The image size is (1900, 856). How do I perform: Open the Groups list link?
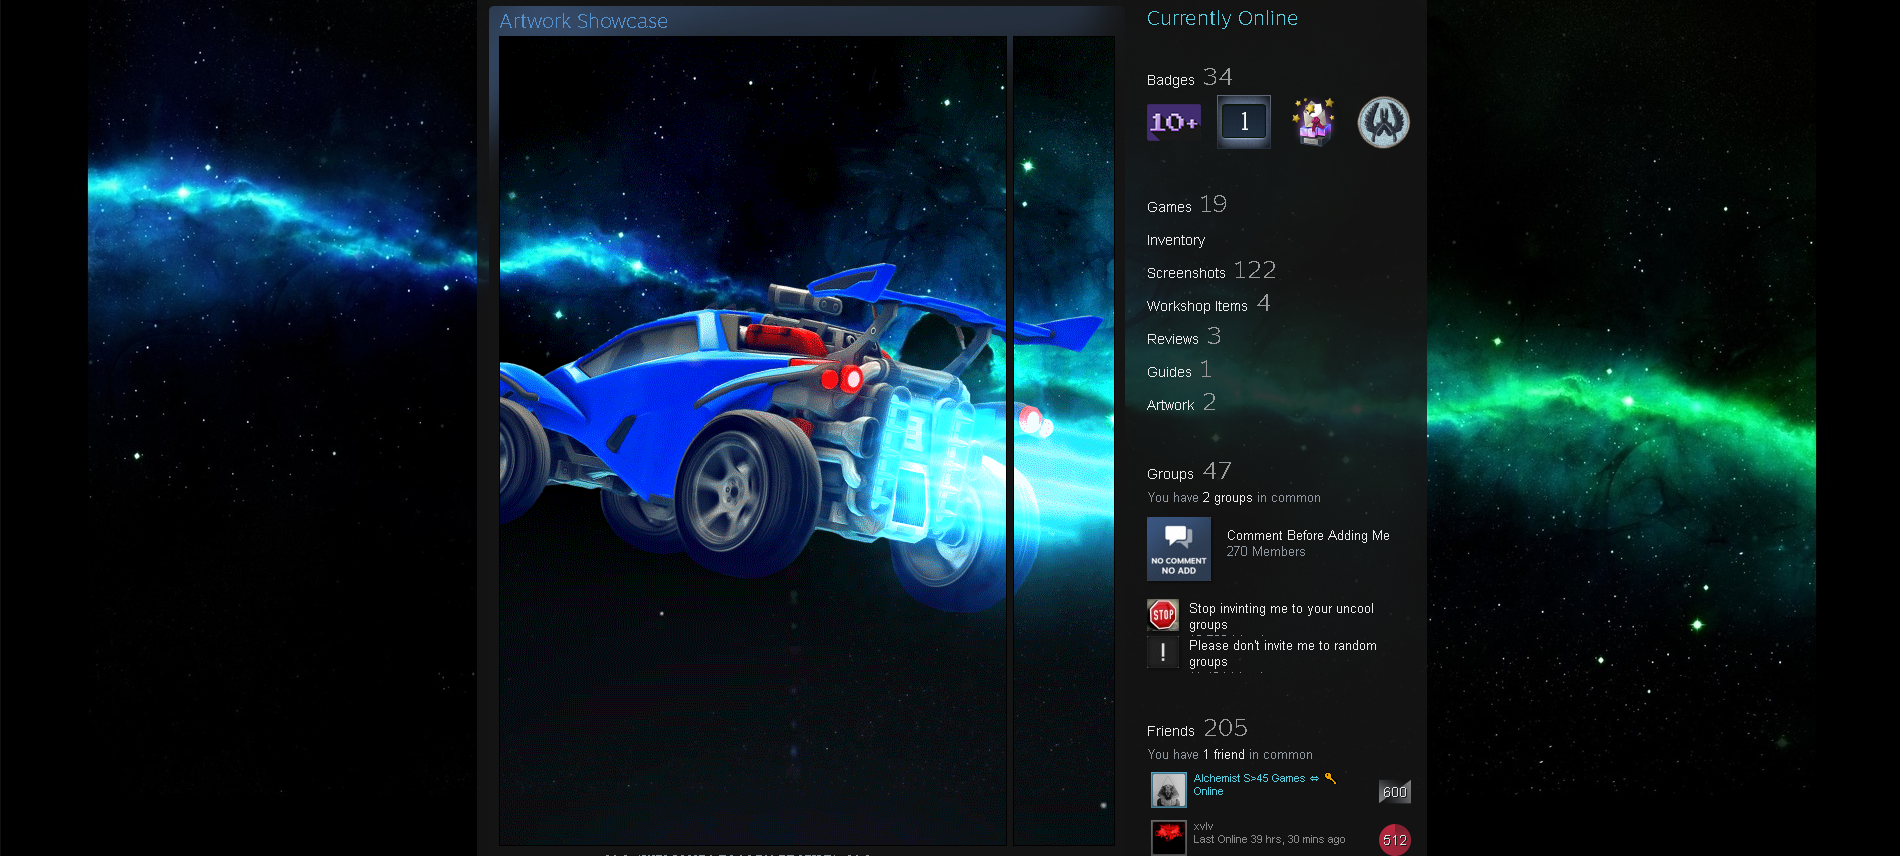[x=1170, y=474]
